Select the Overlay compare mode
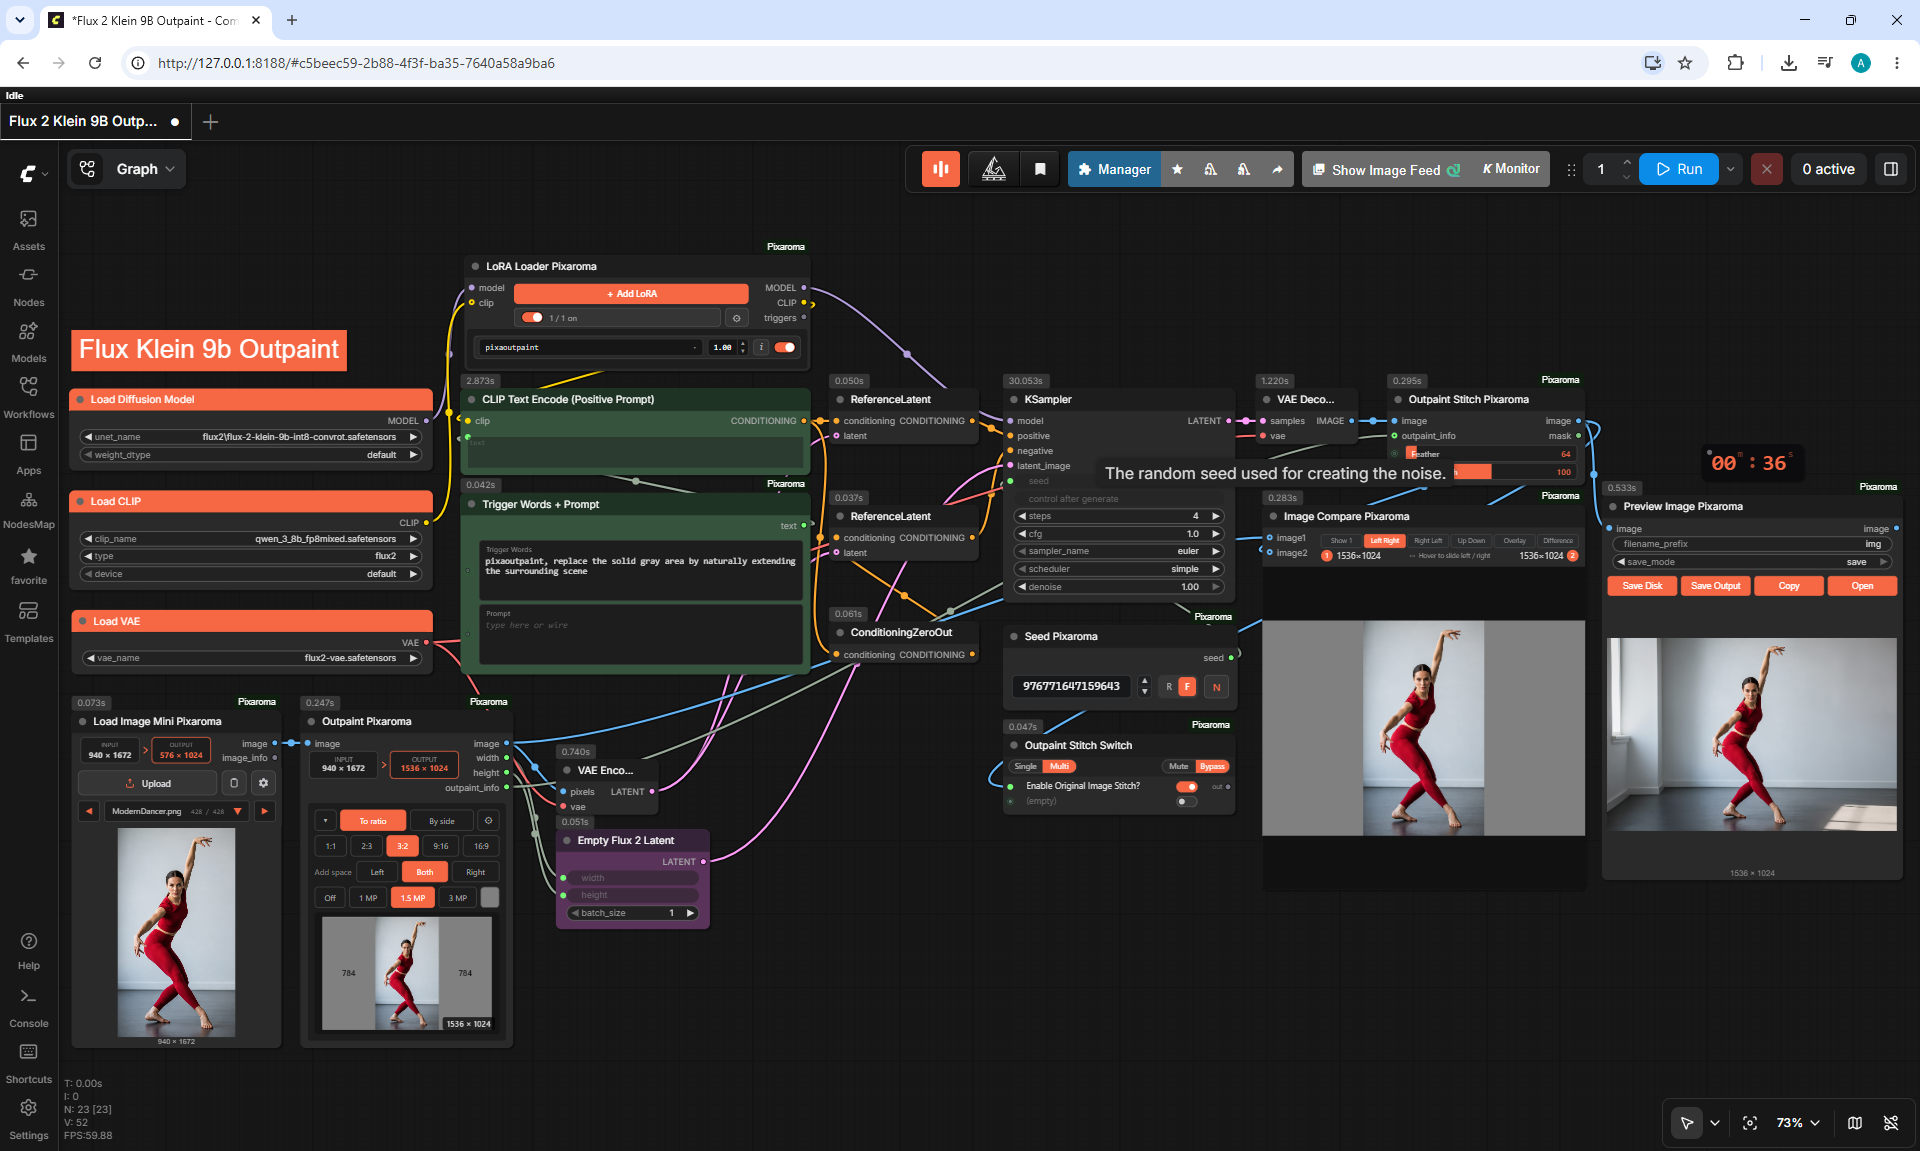 (1514, 541)
